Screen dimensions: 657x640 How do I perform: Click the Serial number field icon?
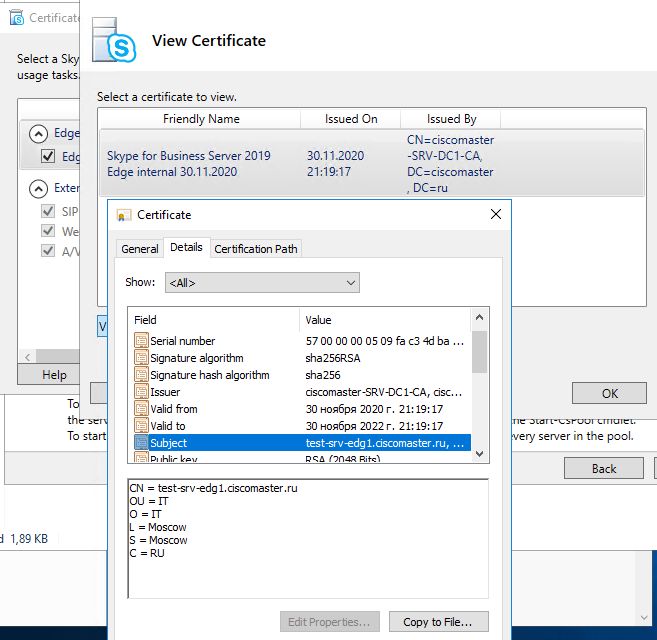coord(141,341)
